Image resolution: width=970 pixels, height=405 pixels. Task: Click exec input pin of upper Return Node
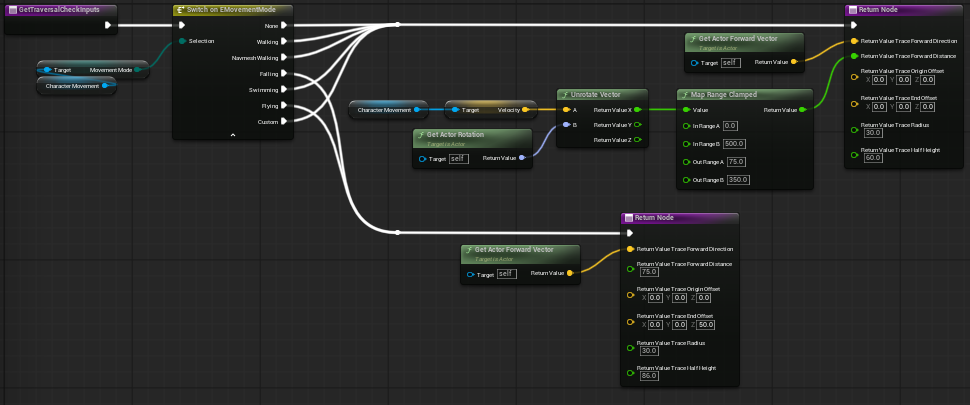(854, 25)
